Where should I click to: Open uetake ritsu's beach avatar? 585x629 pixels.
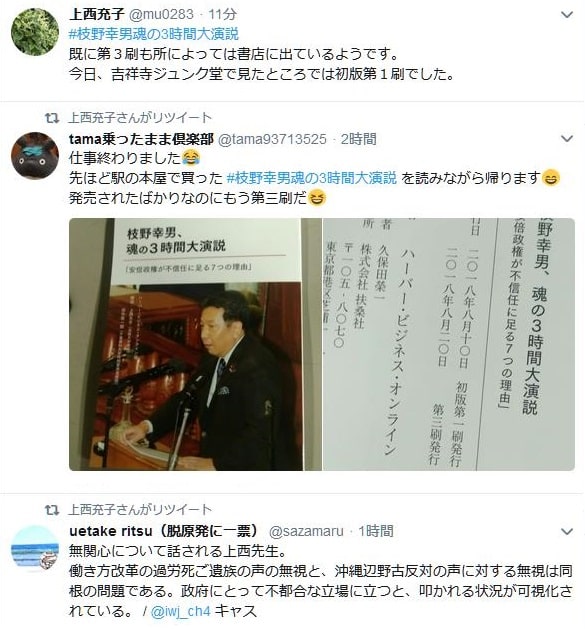click(35, 548)
